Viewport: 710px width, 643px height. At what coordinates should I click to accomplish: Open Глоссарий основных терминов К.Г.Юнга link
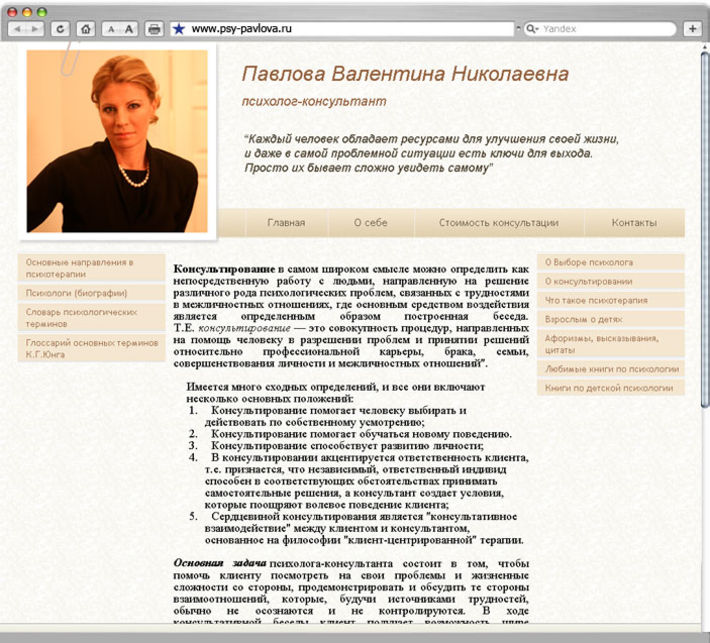point(91,348)
